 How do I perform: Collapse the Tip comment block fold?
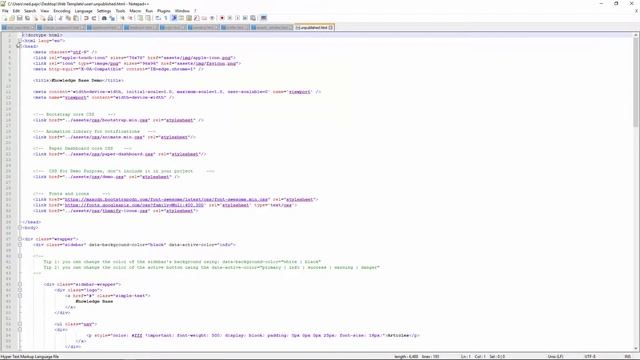point(20,256)
